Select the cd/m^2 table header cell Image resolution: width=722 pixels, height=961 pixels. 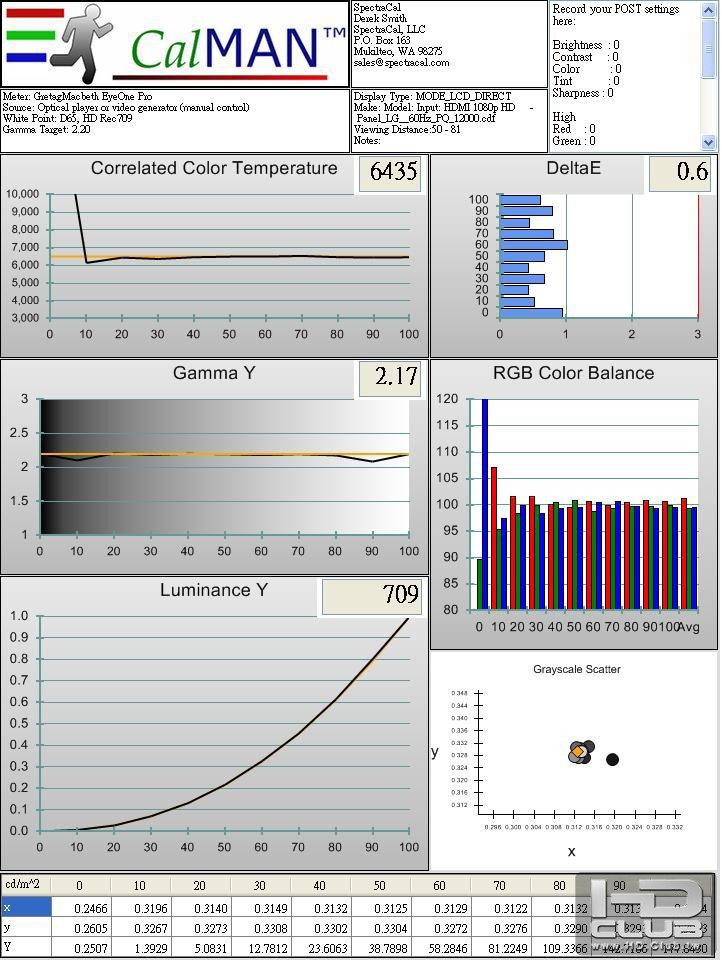click(x=26, y=884)
